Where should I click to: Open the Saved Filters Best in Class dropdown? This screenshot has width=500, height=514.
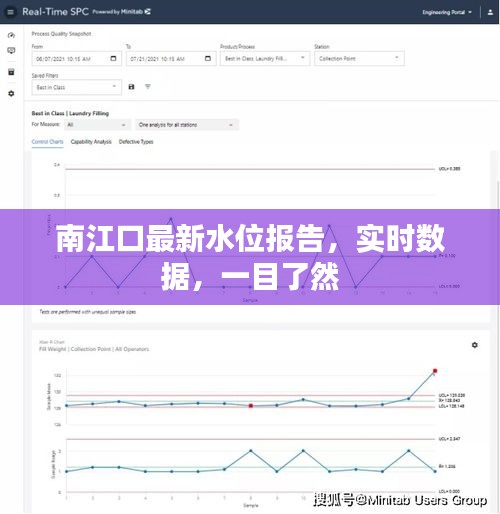tap(77, 87)
